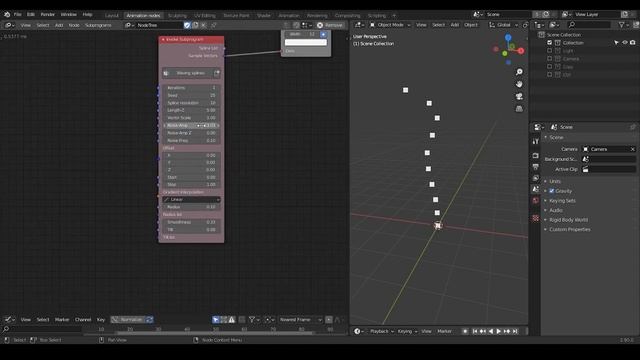Screen dimensions: 640x360
Task: Toggle checkbox for Light row in outliner
Action: coord(549,51)
